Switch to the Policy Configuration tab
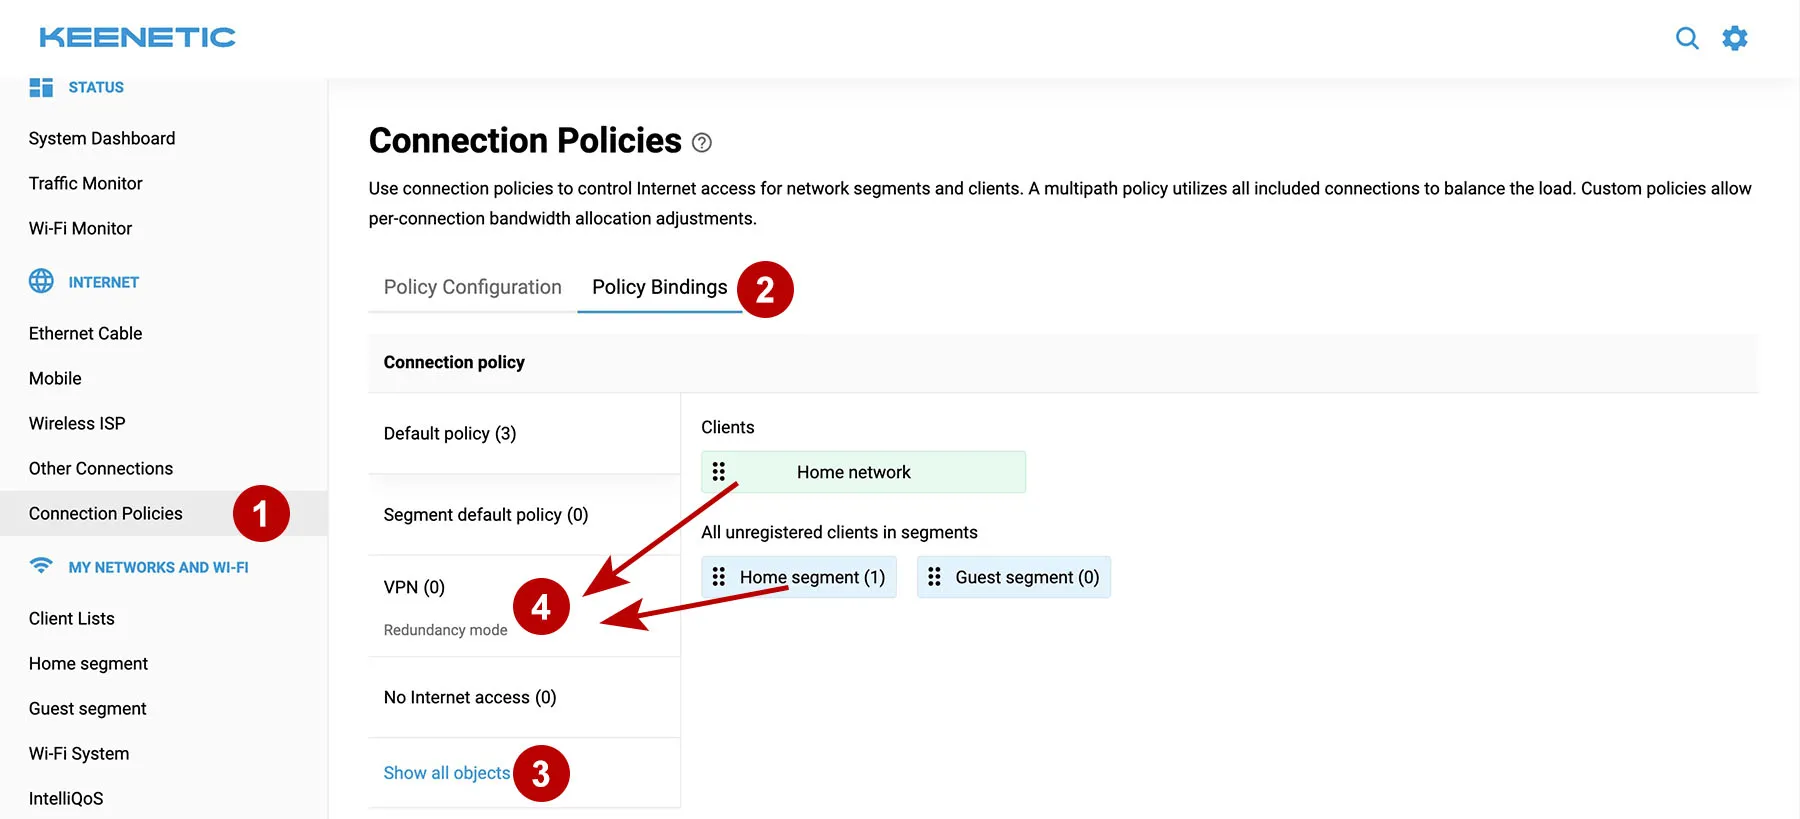Screen dimensions: 1800x819 pos(472,287)
